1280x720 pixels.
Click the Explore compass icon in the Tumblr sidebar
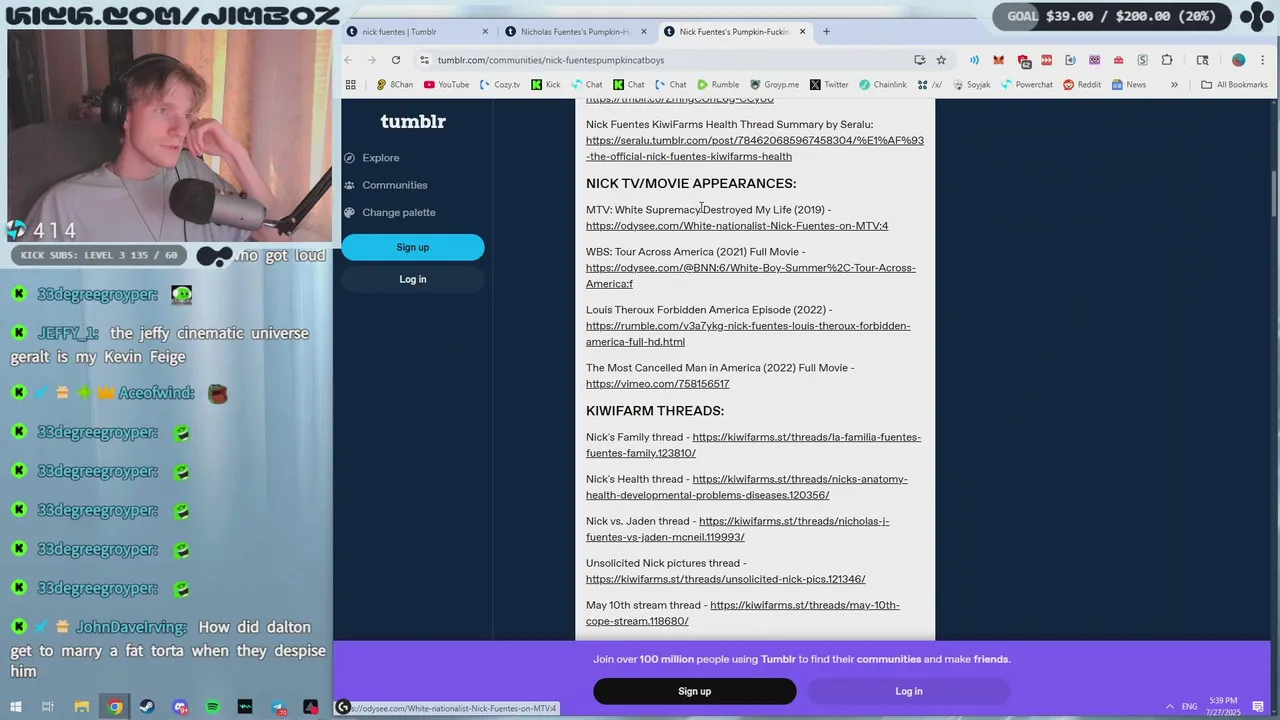(x=349, y=158)
